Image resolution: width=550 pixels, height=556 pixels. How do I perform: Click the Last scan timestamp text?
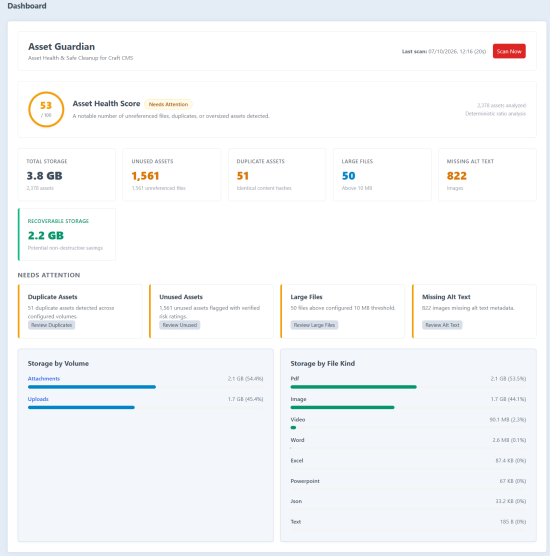pyautogui.click(x=444, y=51)
